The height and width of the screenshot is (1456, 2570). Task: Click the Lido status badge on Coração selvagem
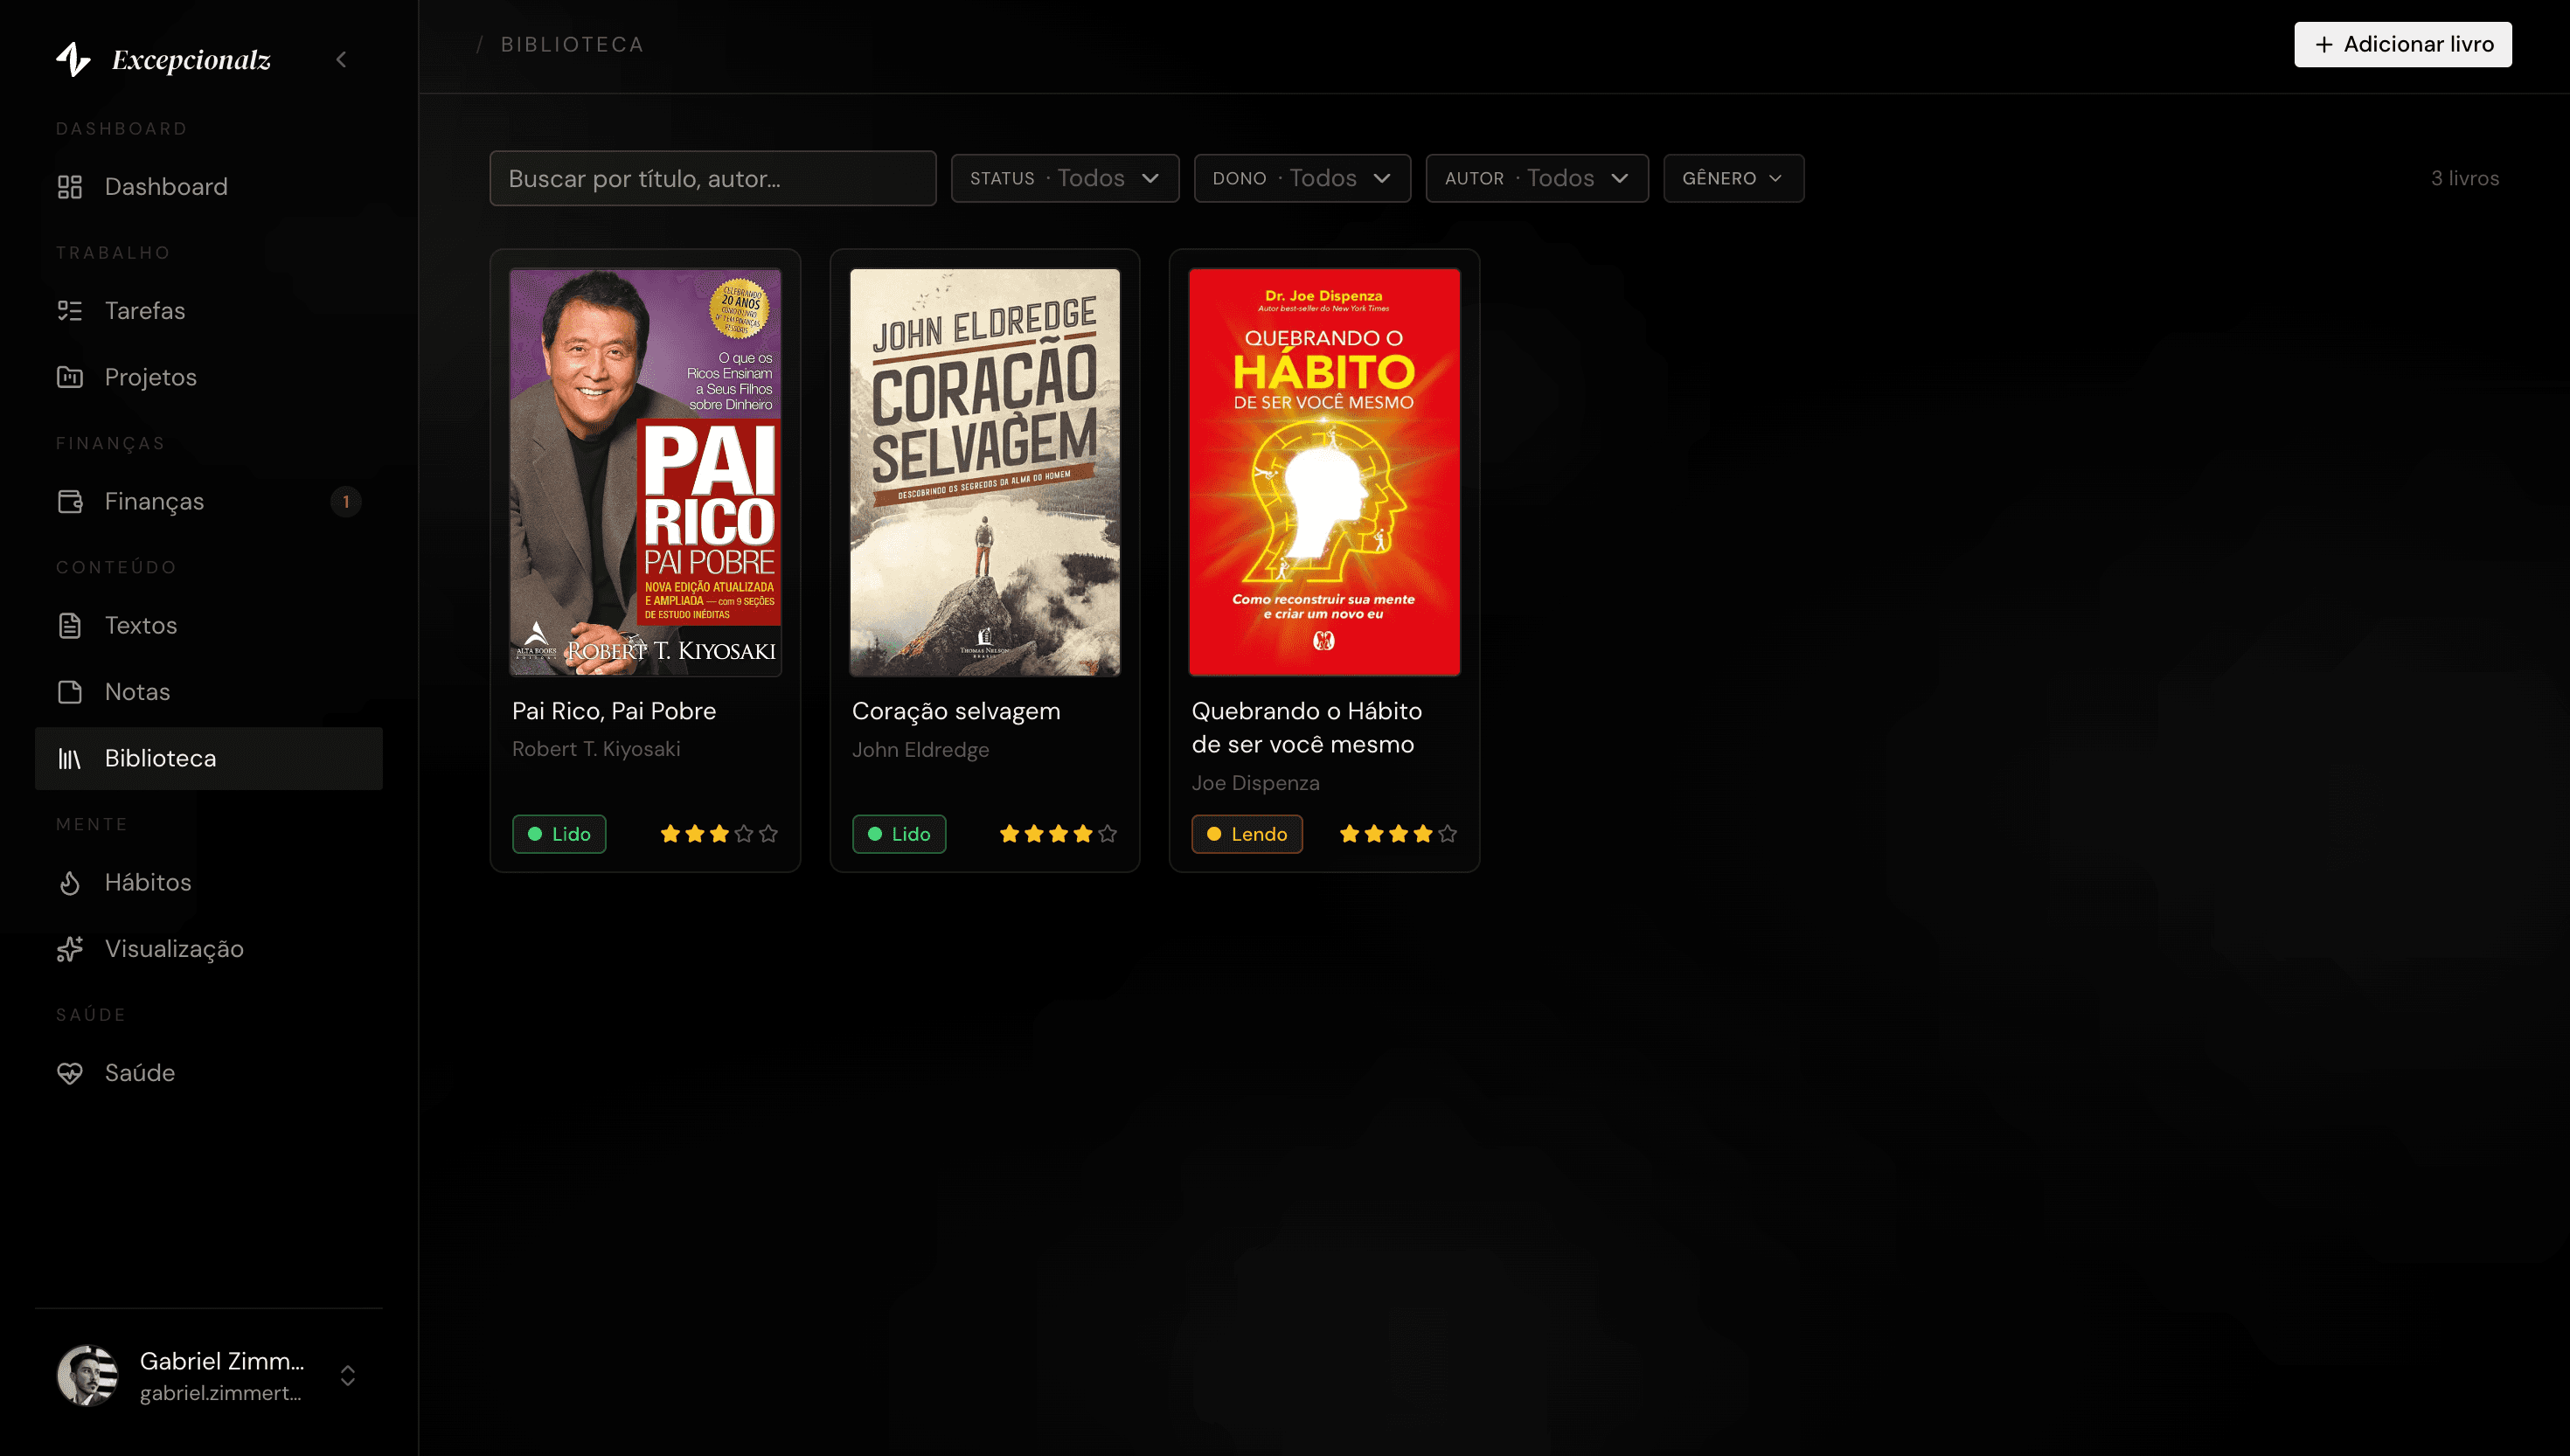click(x=899, y=834)
